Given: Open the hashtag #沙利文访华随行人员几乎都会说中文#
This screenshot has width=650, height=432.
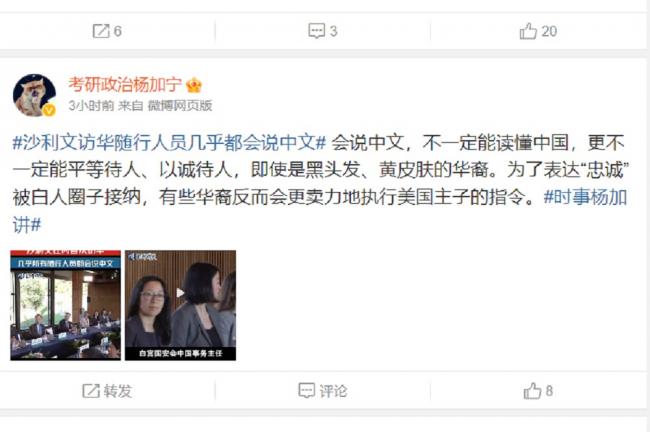Looking at the screenshot, I should pyautogui.click(x=170, y=143).
